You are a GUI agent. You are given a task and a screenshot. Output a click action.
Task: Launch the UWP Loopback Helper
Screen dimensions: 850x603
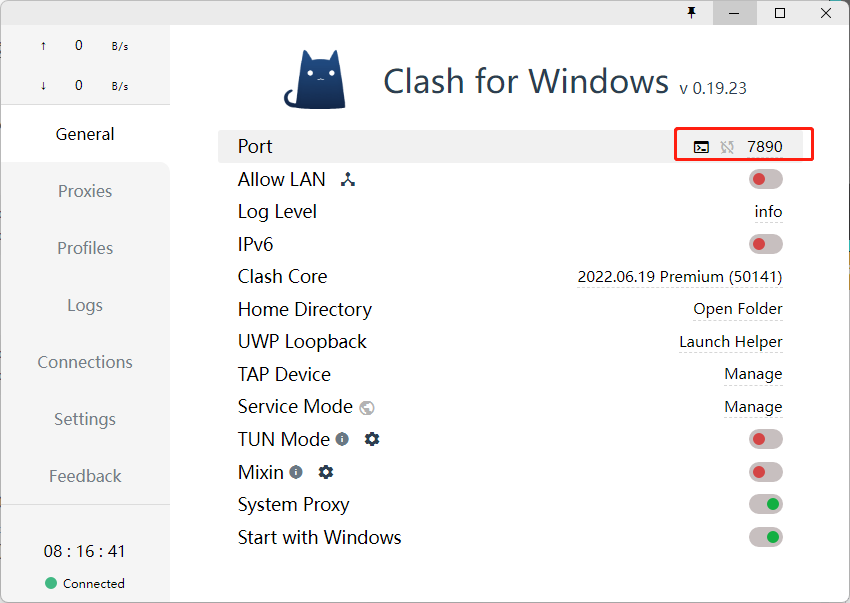[x=731, y=342]
